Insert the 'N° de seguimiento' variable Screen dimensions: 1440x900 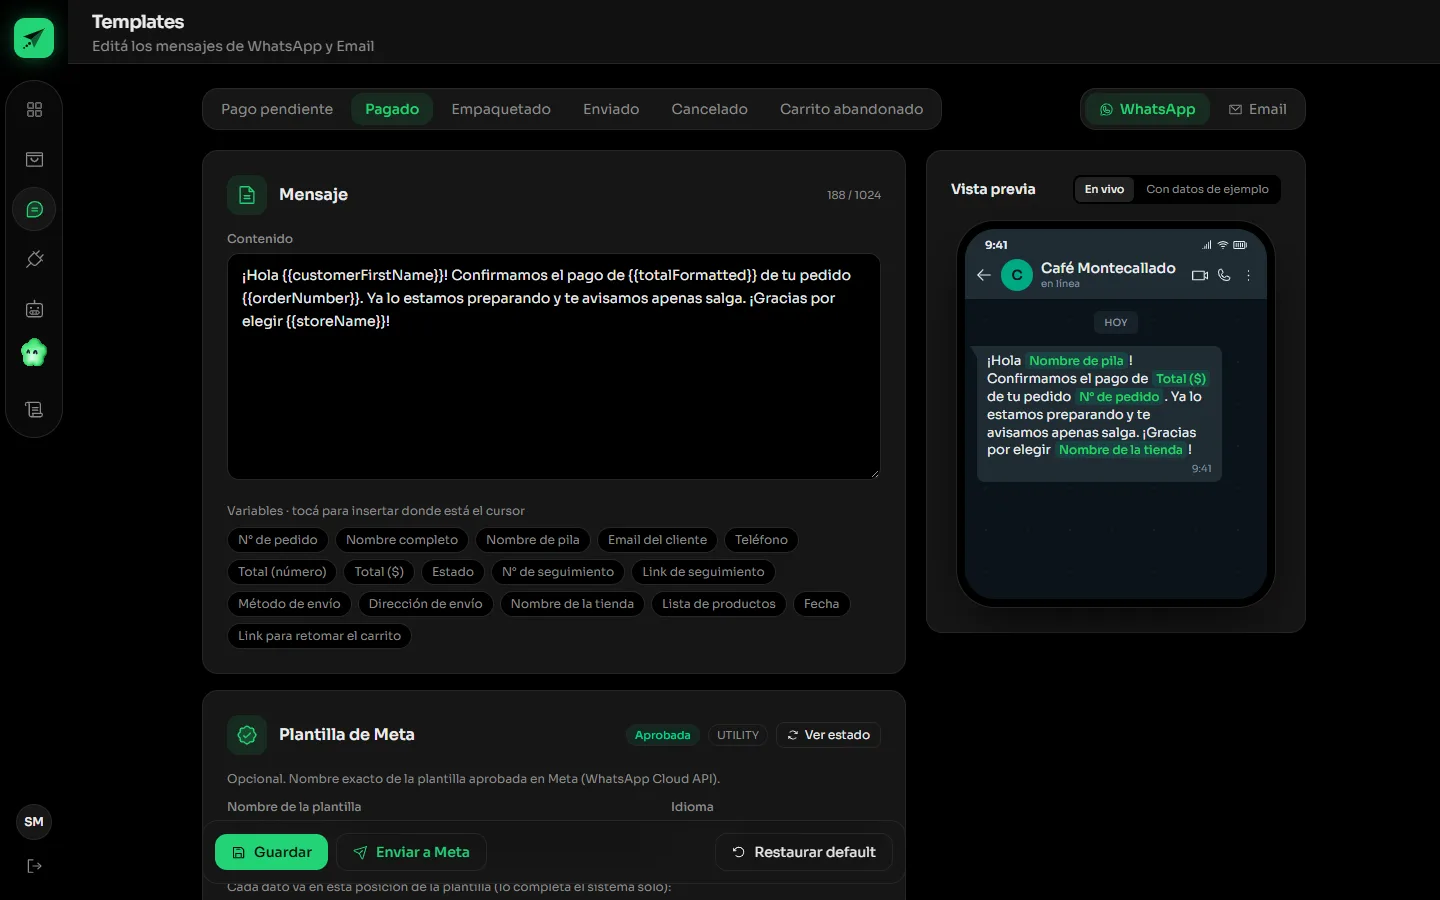[558, 572]
